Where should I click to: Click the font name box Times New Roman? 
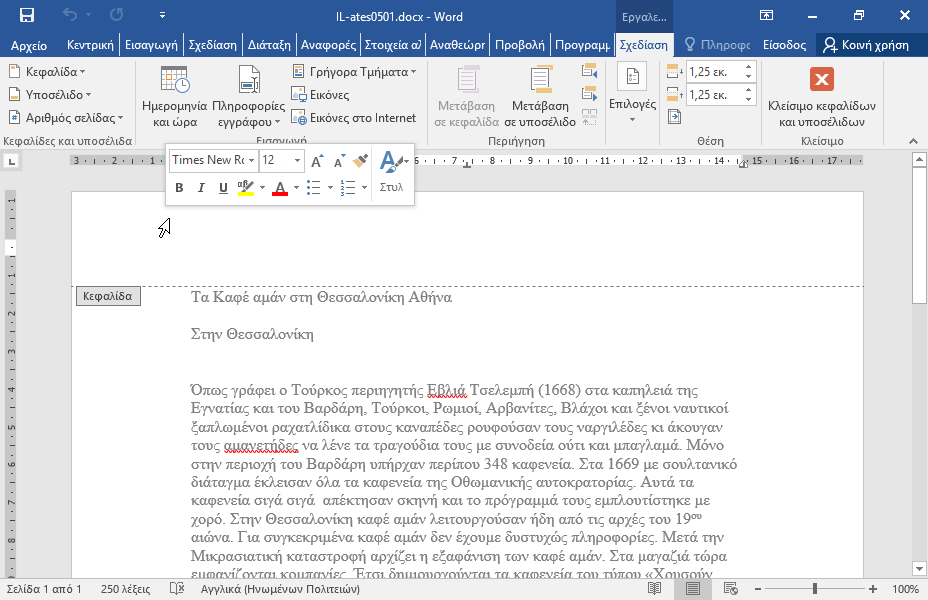click(x=207, y=160)
